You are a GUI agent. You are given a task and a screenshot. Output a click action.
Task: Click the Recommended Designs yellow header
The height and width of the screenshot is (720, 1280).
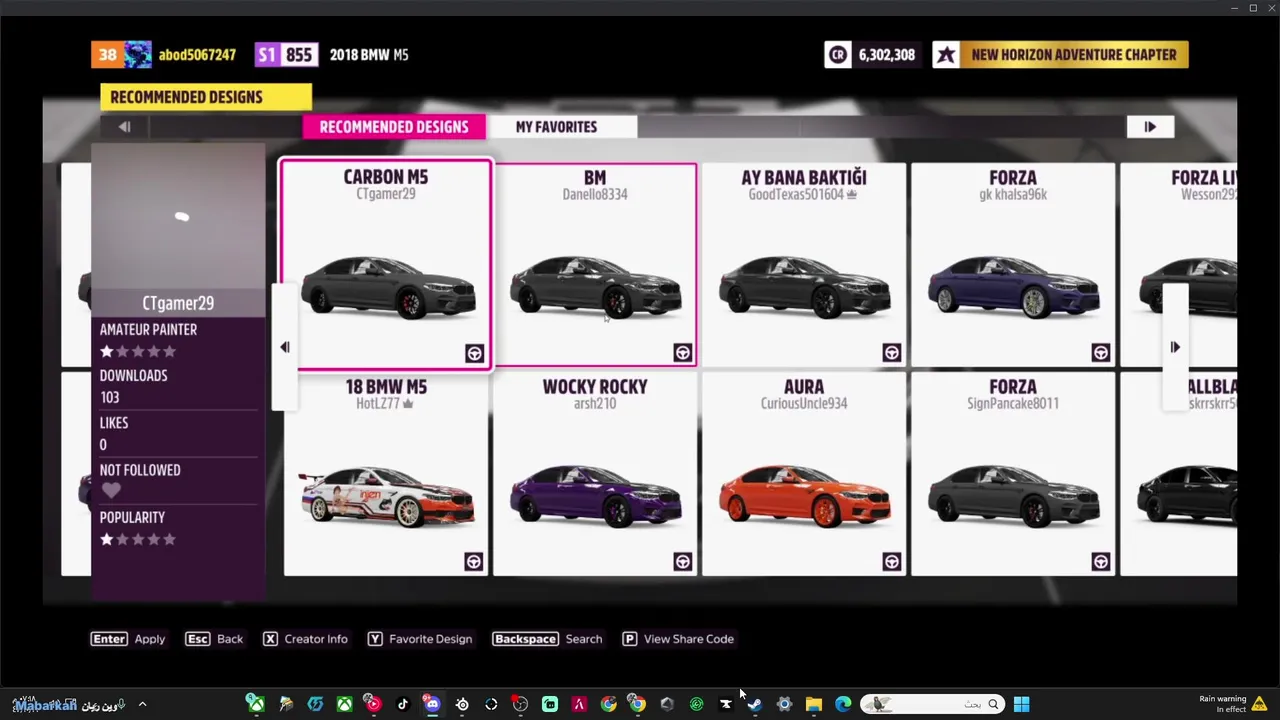tap(206, 97)
